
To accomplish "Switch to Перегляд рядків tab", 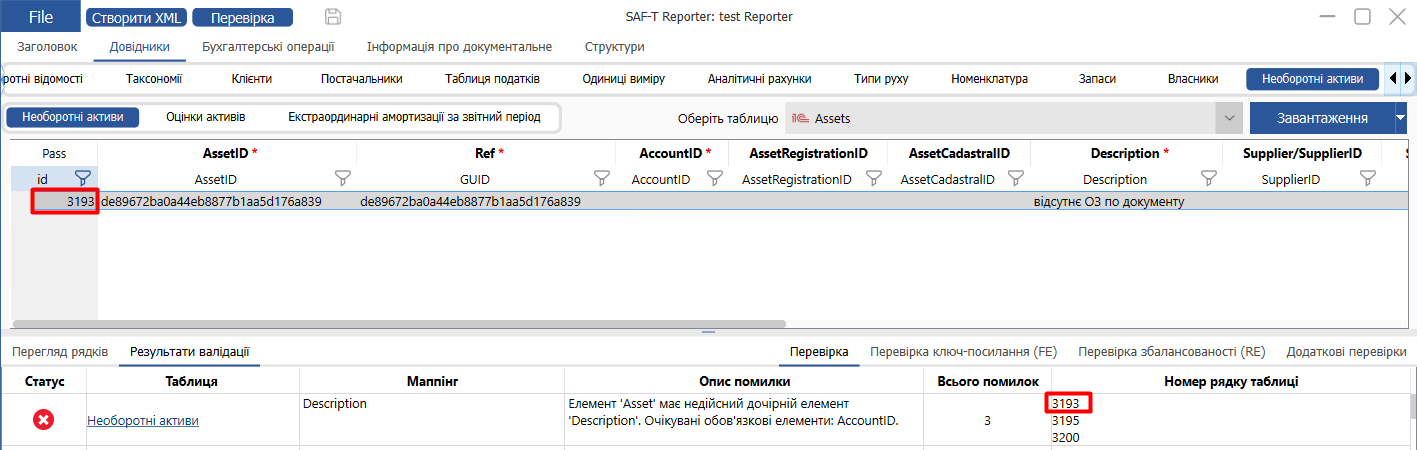I will (x=61, y=352).
